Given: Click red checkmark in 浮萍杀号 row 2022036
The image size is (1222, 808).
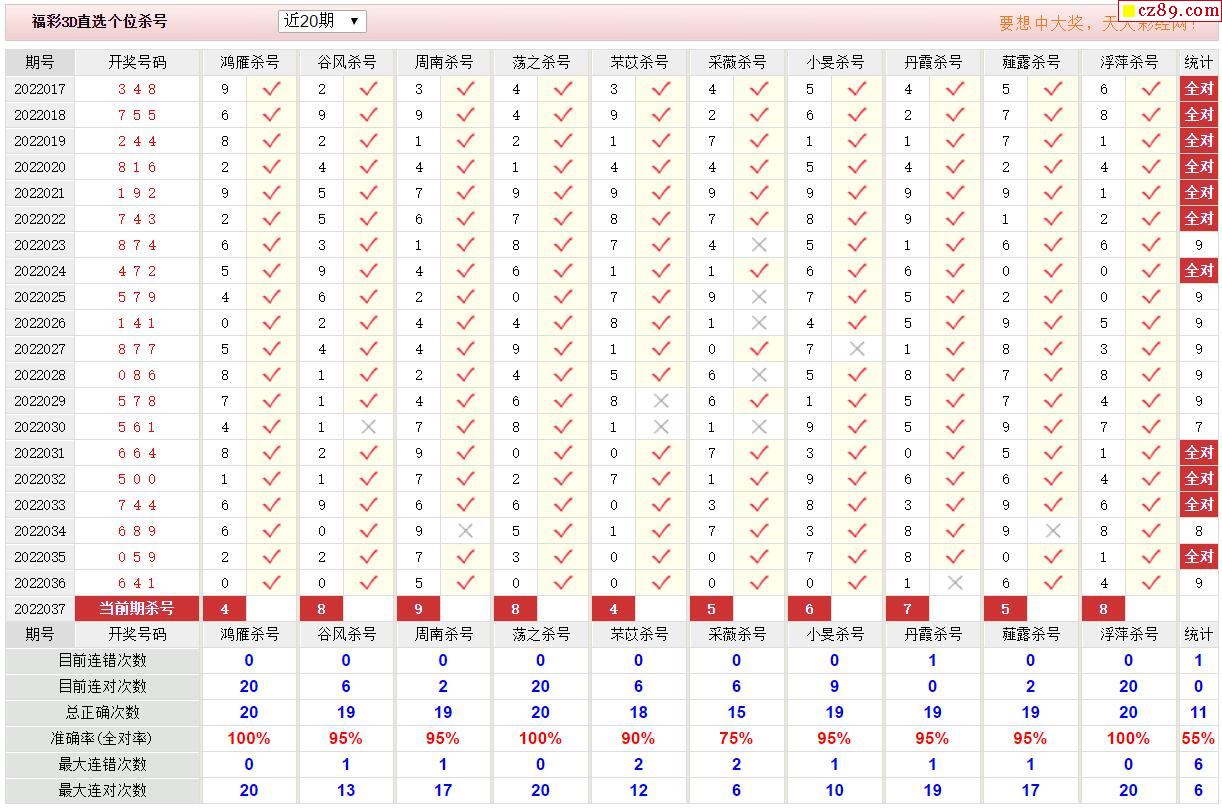Looking at the screenshot, I should coord(1151,583).
